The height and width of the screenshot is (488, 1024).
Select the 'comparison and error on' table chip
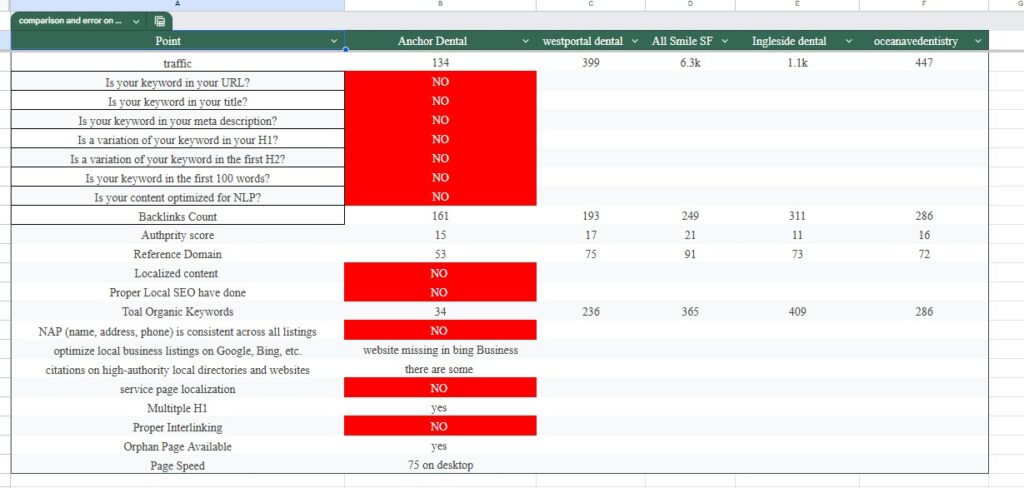click(x=70, y=21)
